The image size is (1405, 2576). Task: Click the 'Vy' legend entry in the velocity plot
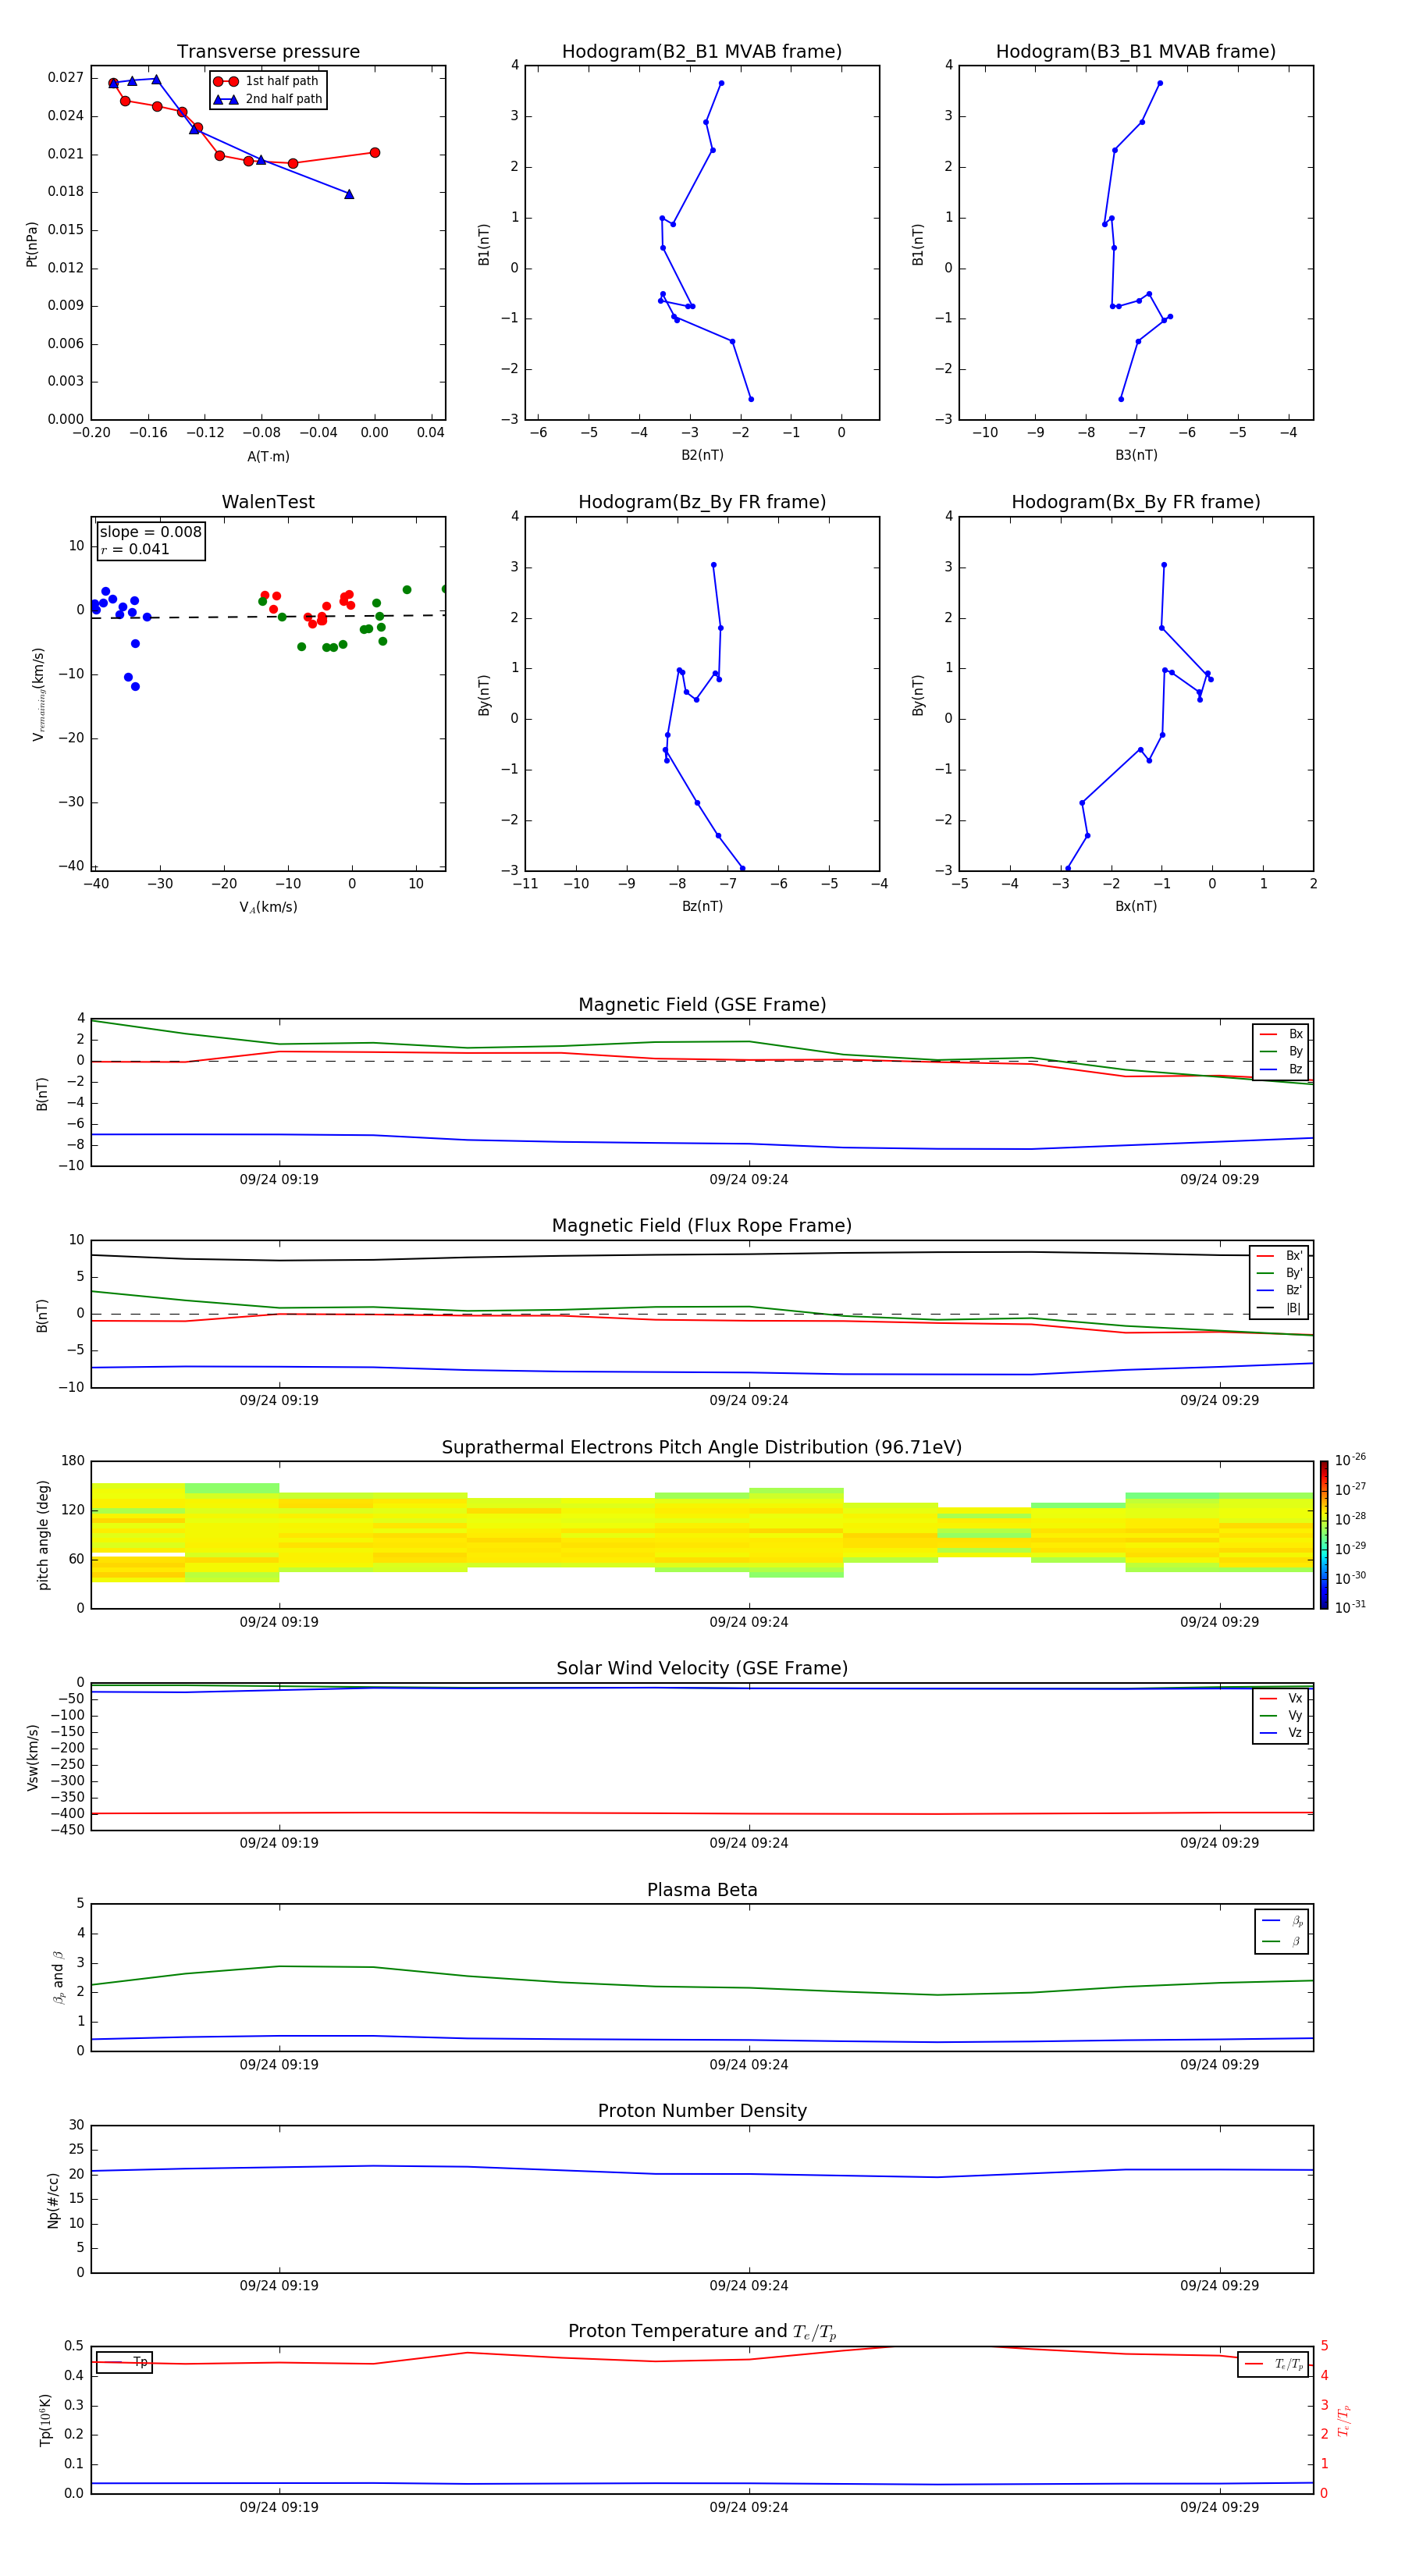[1282, 1716]
